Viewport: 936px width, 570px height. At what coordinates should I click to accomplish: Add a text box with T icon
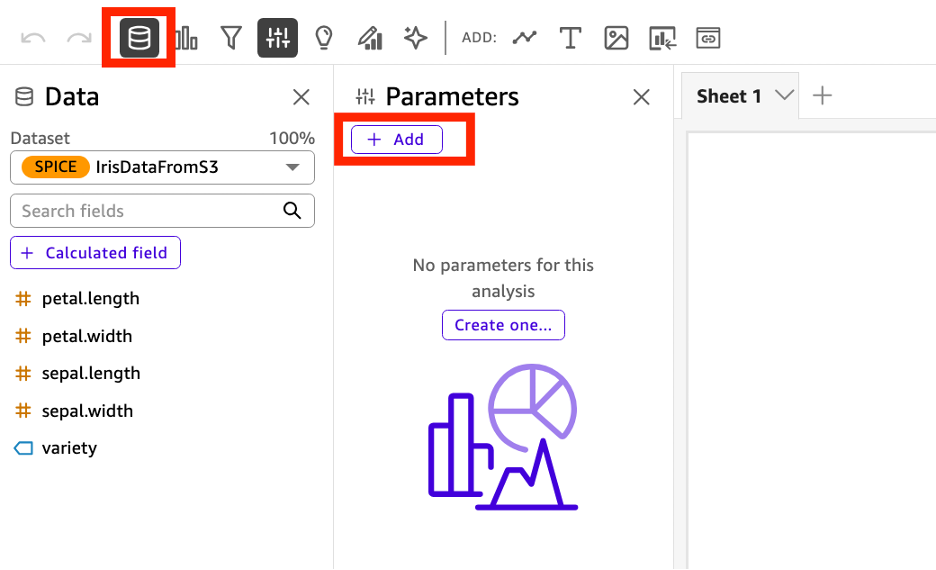570,39
